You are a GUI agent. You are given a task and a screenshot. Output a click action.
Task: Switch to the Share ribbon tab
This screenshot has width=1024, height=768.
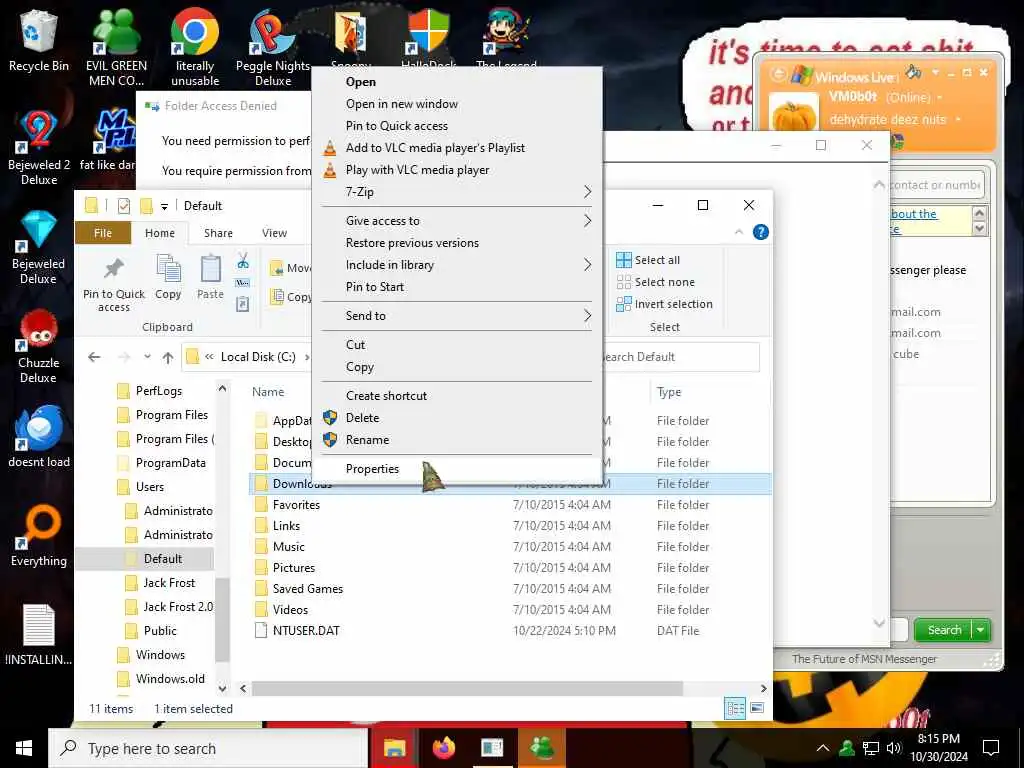point(218,232)
